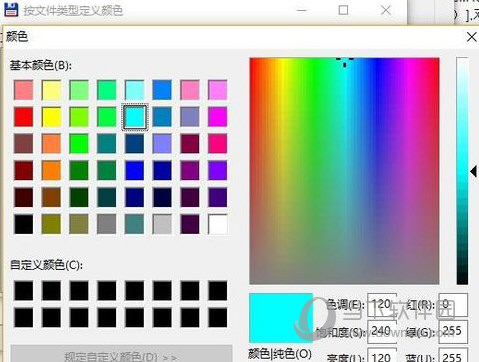
Task: Select the light pink swatch in first row
Action: (190, 90)
